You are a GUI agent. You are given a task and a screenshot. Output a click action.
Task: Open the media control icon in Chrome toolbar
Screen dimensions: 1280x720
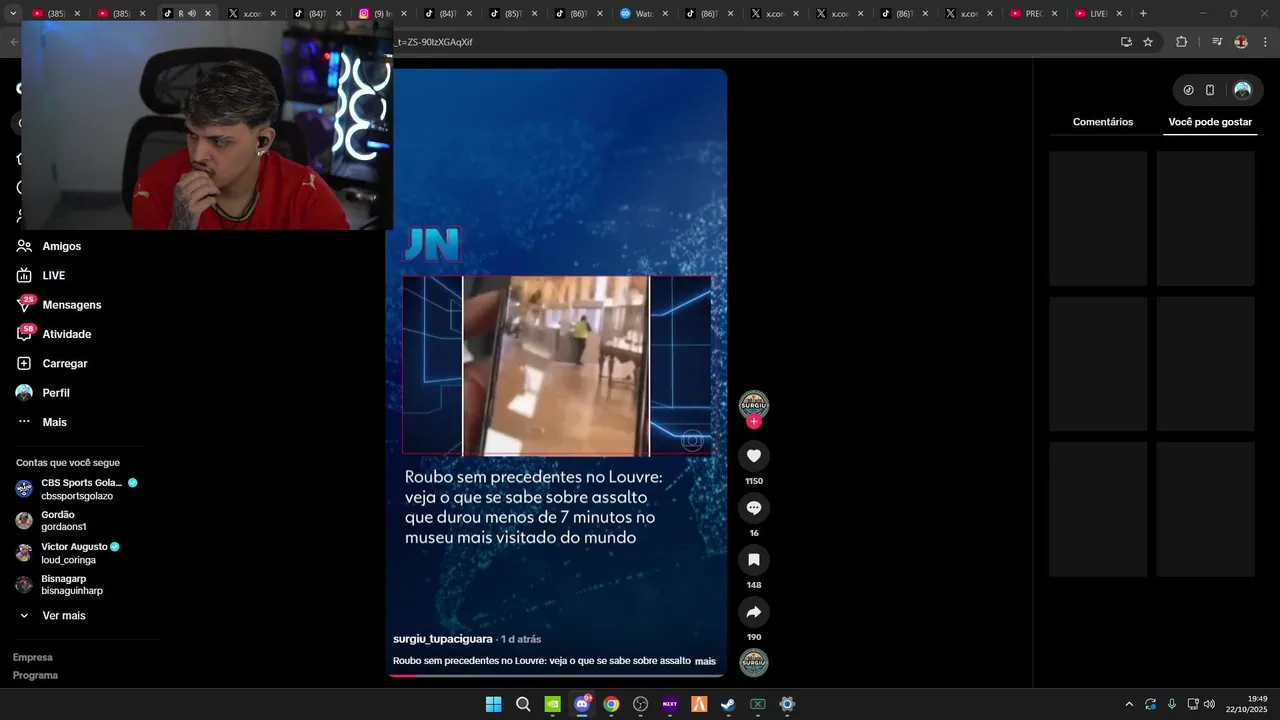(1217, 42)
